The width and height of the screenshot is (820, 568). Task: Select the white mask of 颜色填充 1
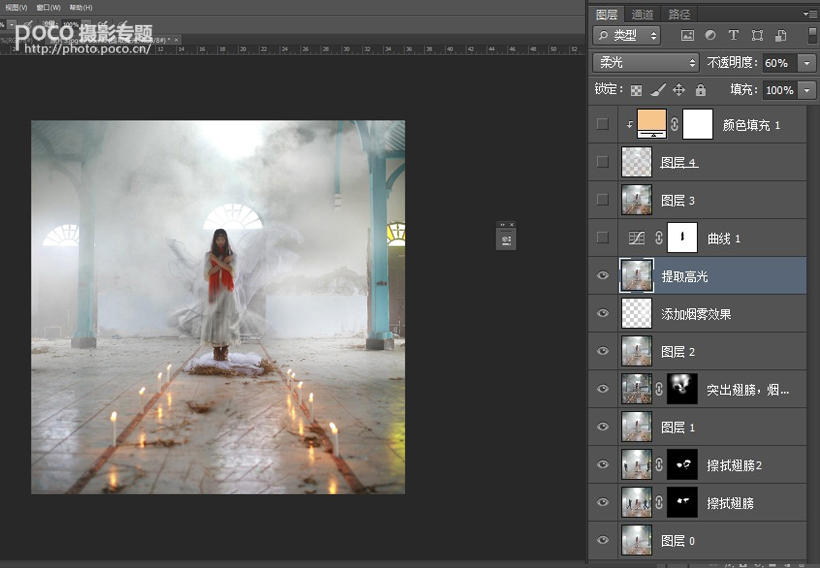pos(698,124)
